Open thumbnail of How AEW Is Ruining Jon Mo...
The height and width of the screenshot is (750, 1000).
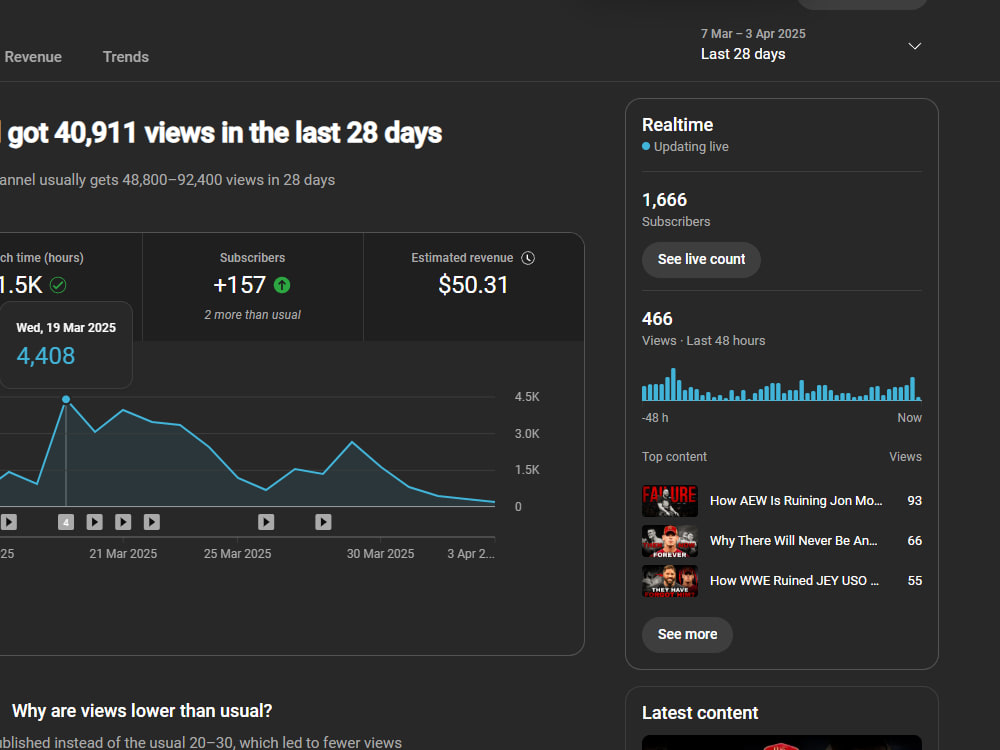(x=670, y=501)
